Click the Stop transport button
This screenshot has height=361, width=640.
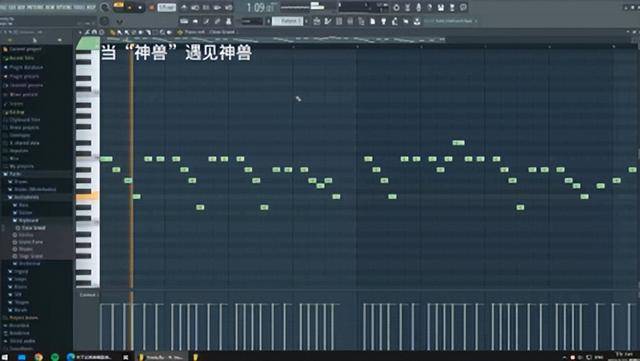click(x=140, y=7)
